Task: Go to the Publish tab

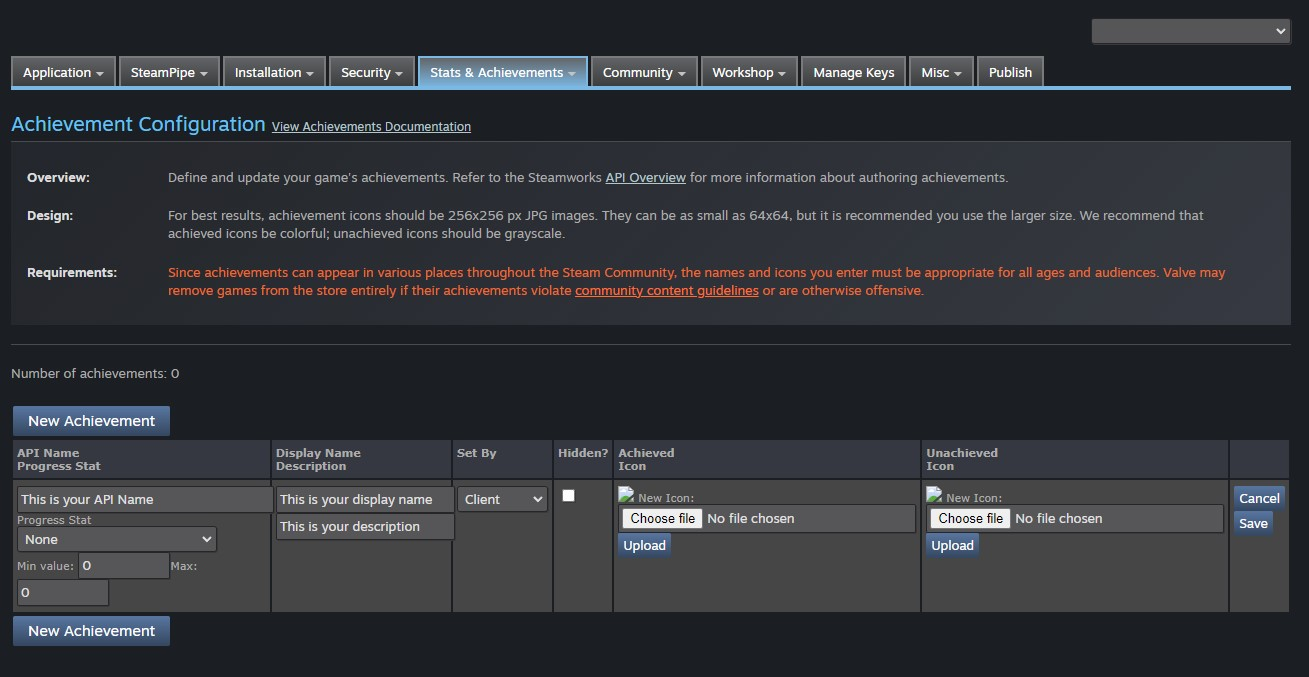Action: [1010, 72]
